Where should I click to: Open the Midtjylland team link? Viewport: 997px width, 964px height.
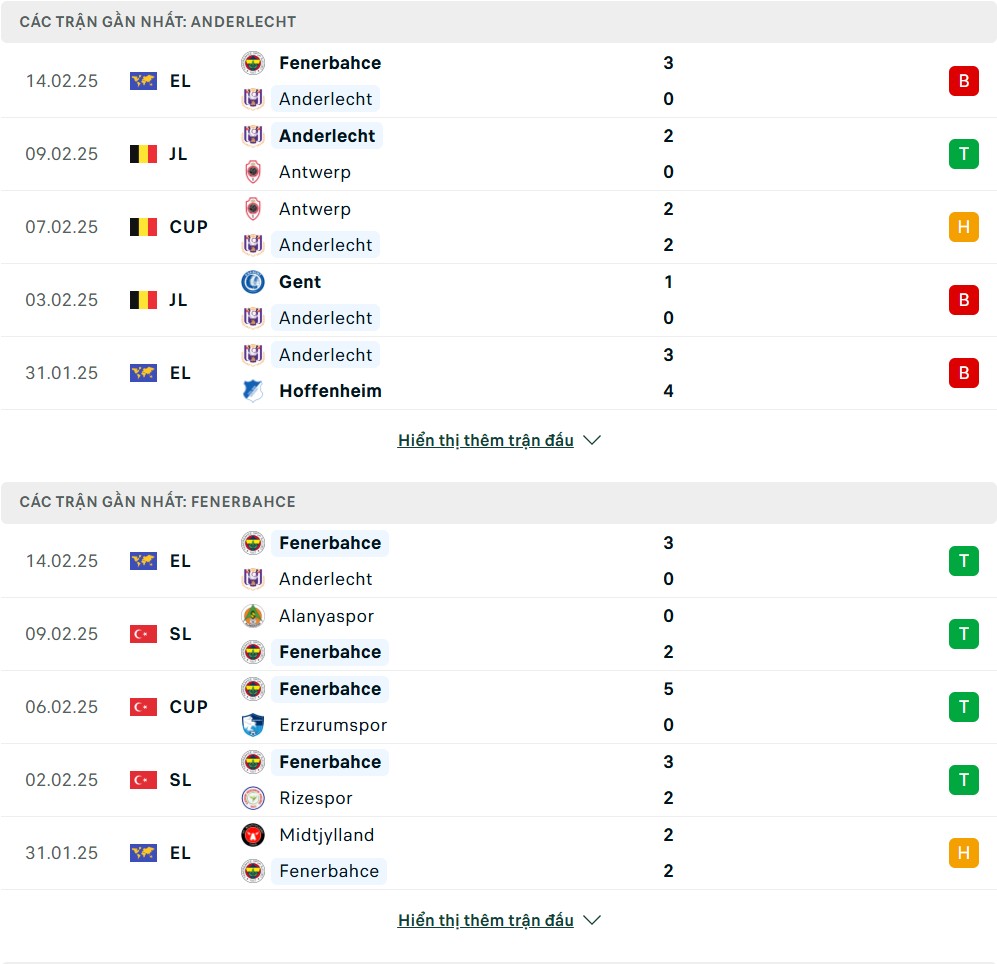click(326, 835)
